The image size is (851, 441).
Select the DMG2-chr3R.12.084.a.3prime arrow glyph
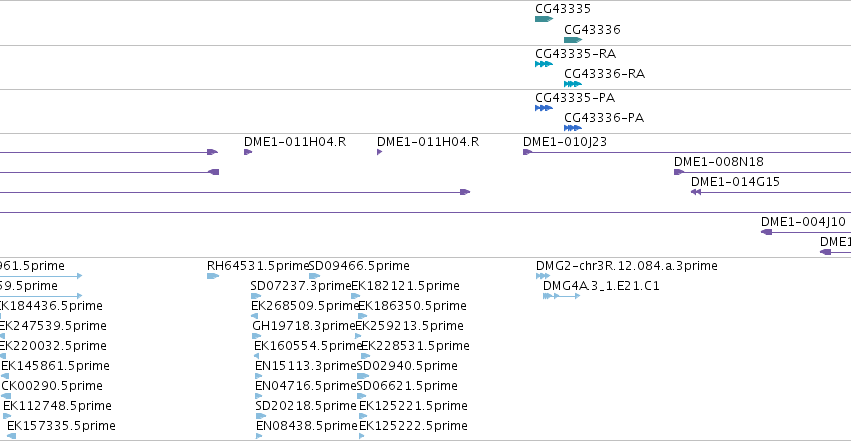click(x=543, y=276)
